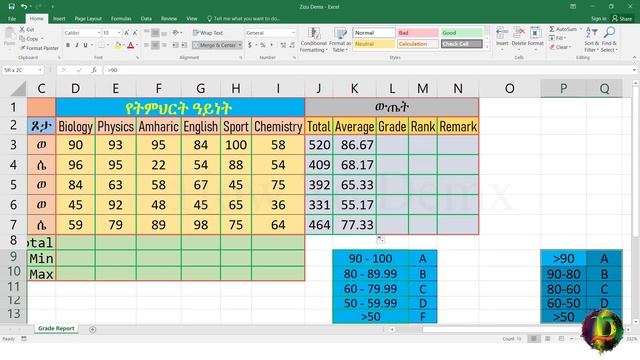The width and height of the screenshot is (640, 360).
Task: Open the File menu tab
Action: [x=12, y=19]
